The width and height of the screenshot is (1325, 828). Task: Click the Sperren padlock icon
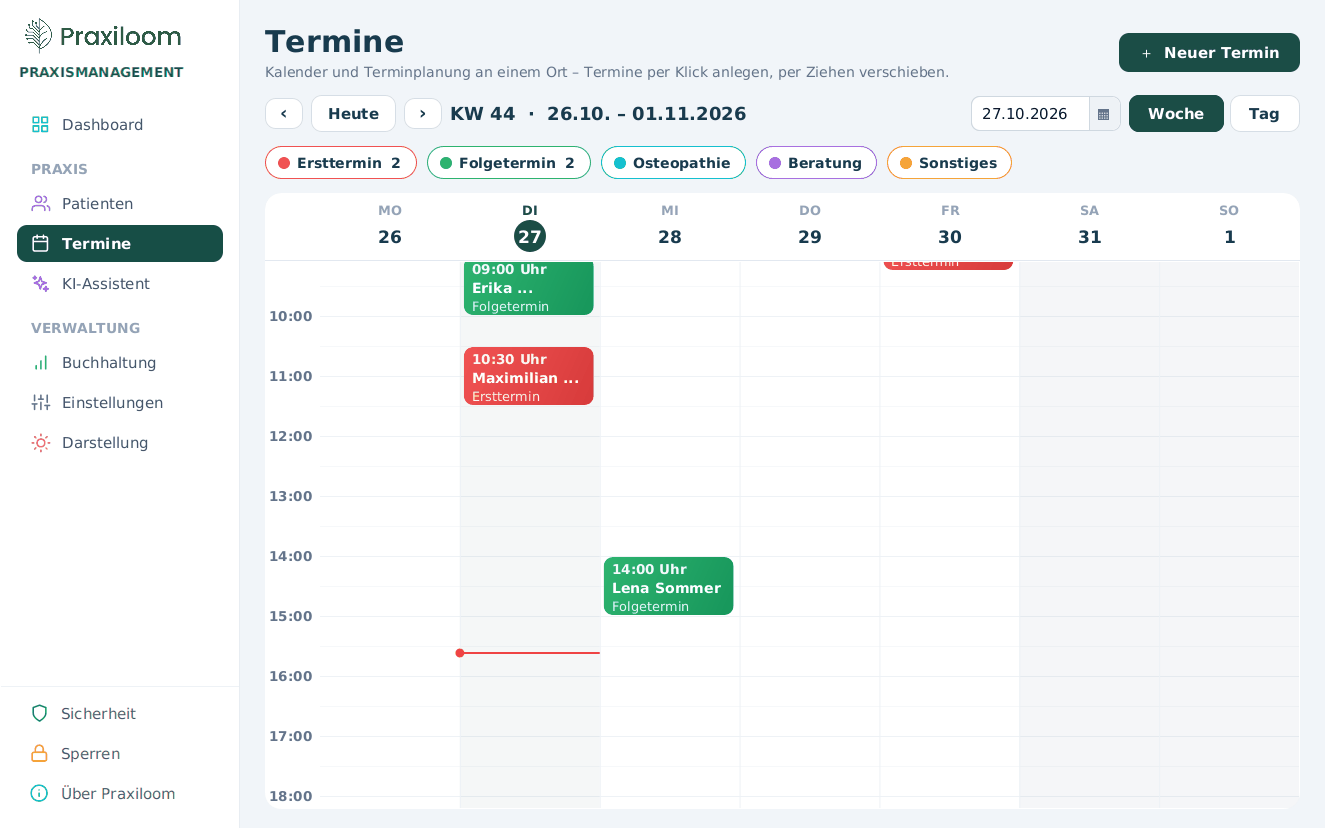(x=39, y=753)
